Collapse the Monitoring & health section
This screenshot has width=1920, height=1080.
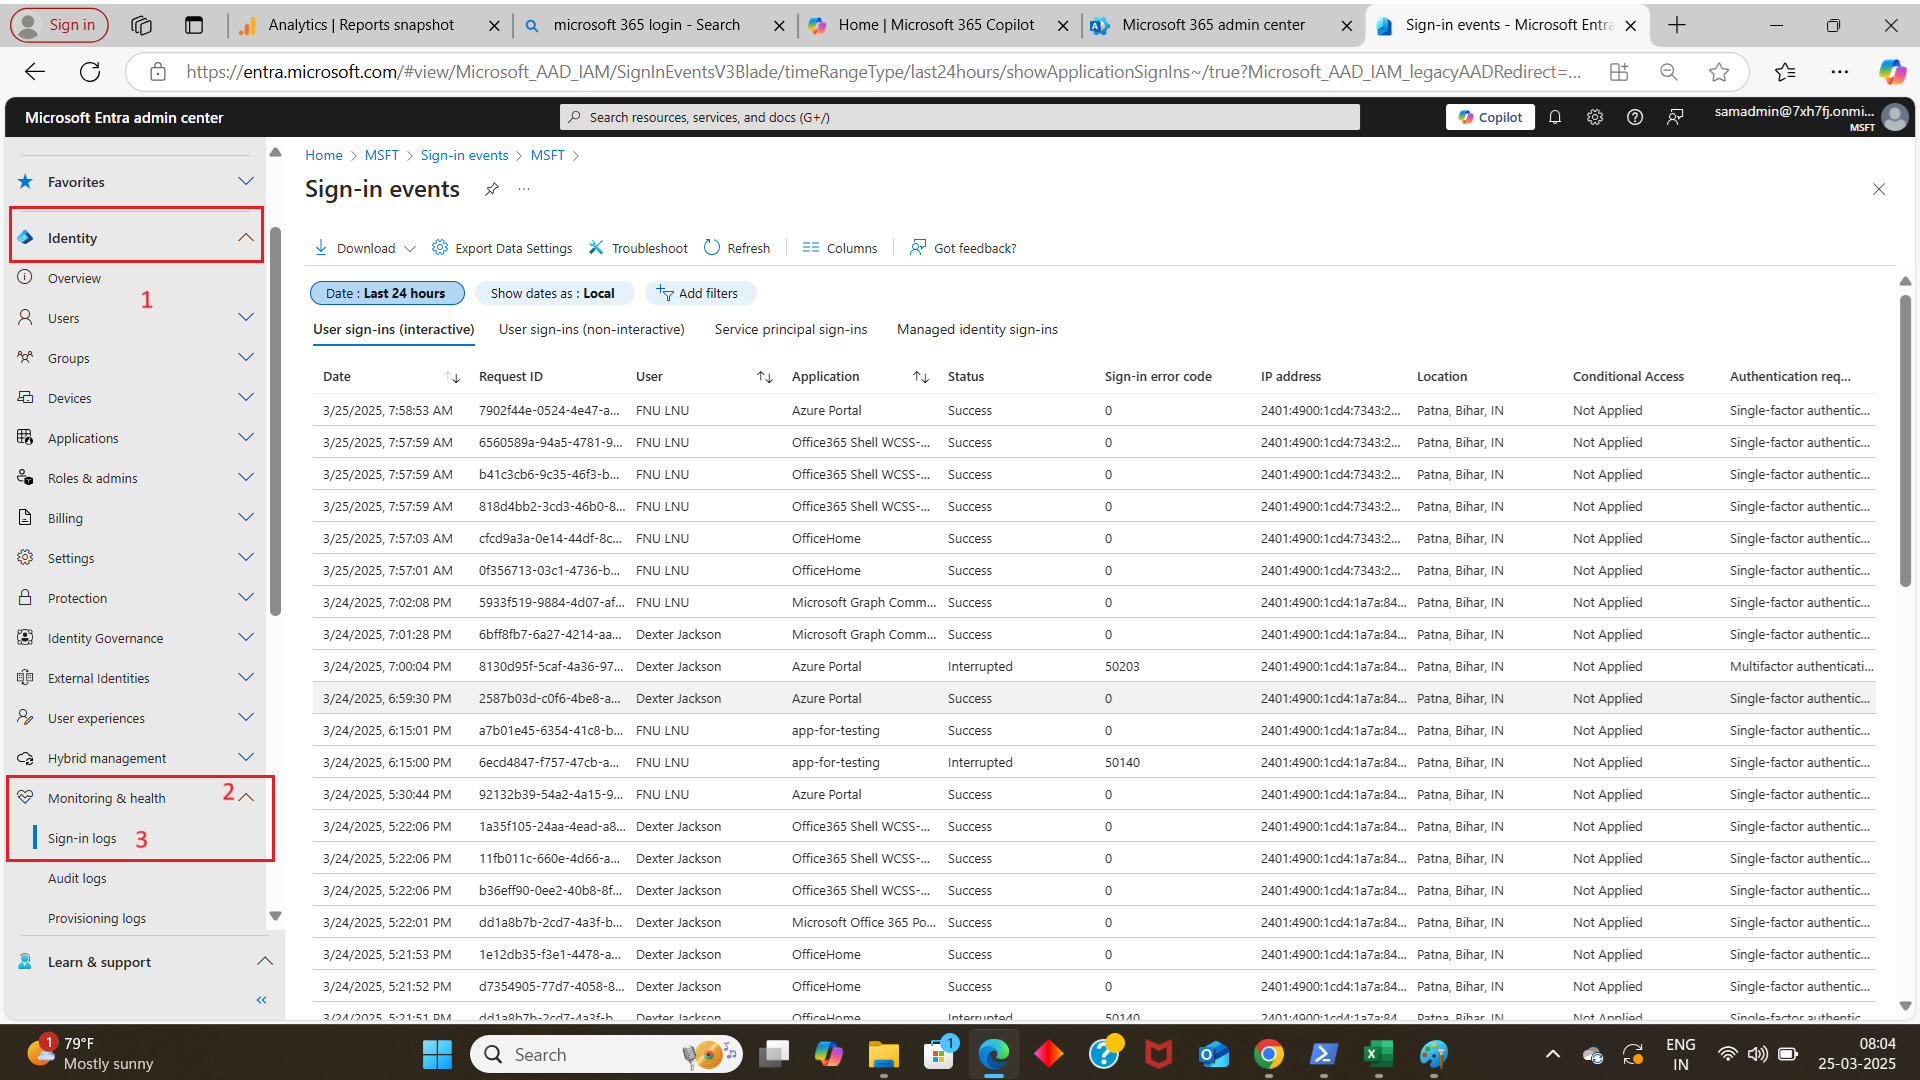245,797
